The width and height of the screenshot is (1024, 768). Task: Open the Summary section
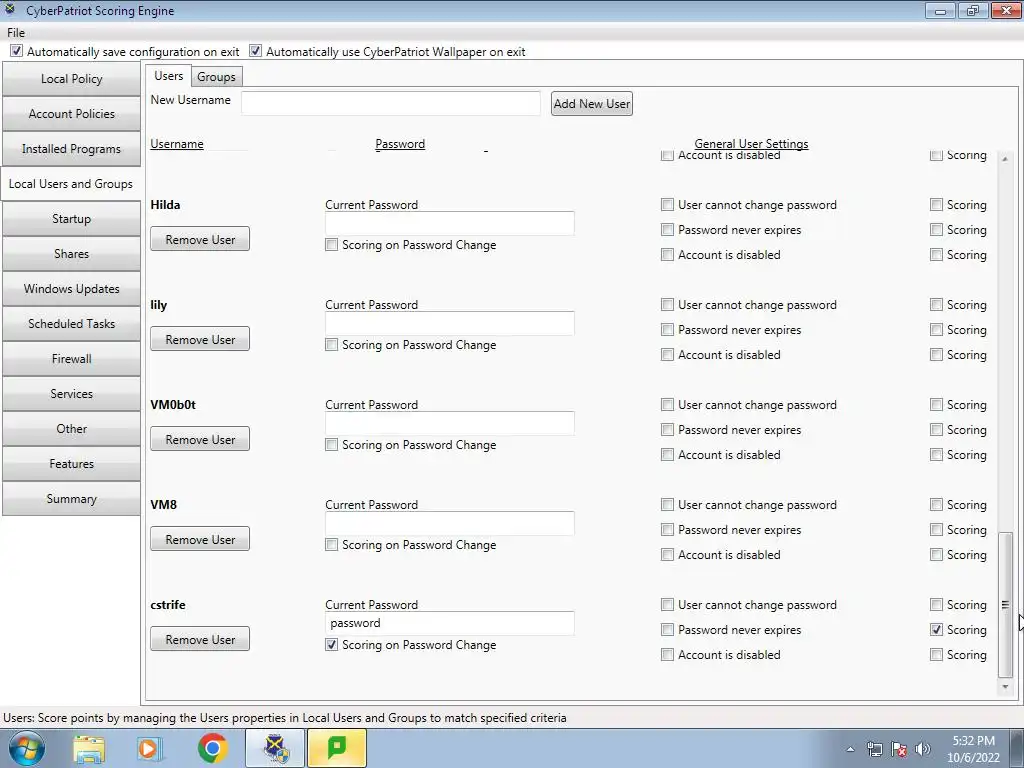pos(71,499)
